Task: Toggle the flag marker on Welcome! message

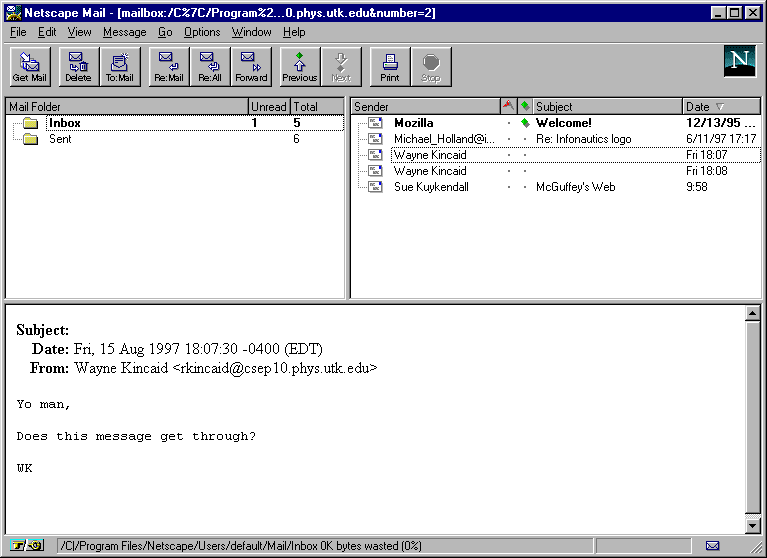Action: [x=508, y=123]
